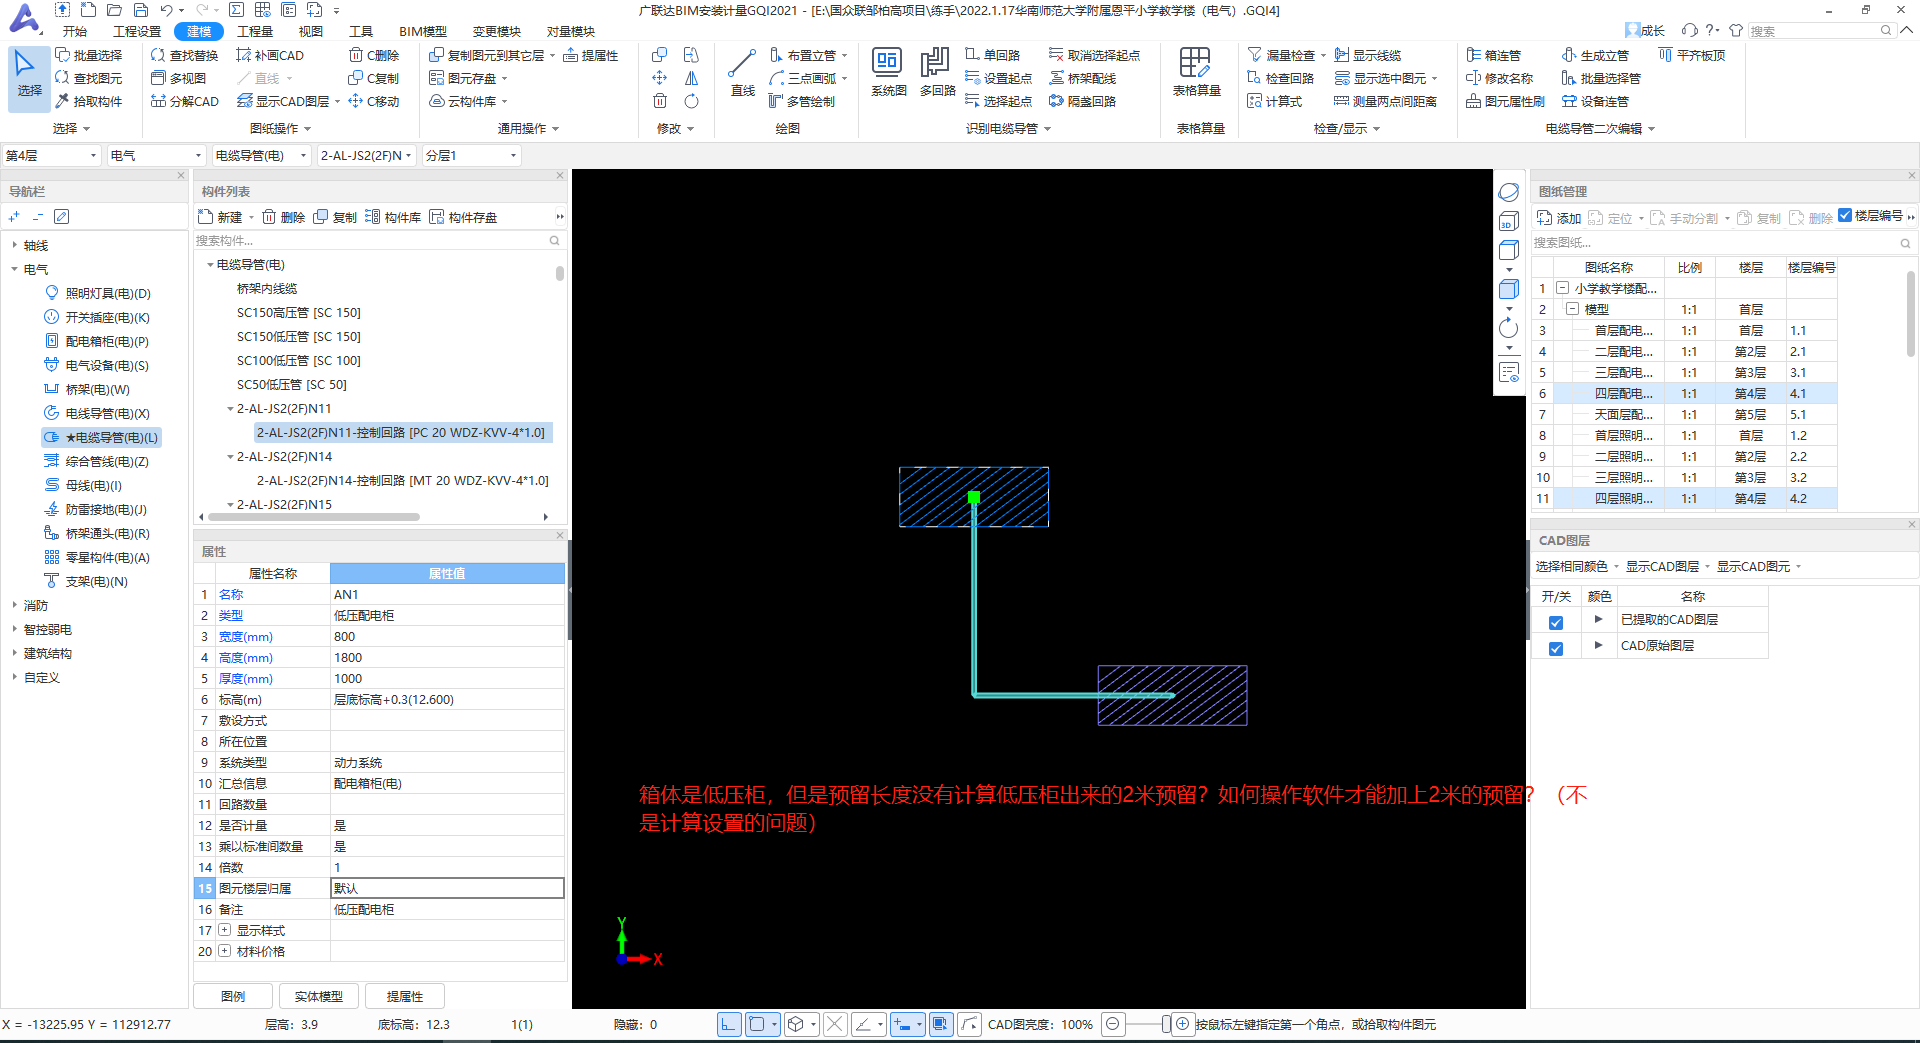This screenshot has width=1920, height=1043.
Task: Open the 工程设置 ribbon tab
Action: (137, 31)
